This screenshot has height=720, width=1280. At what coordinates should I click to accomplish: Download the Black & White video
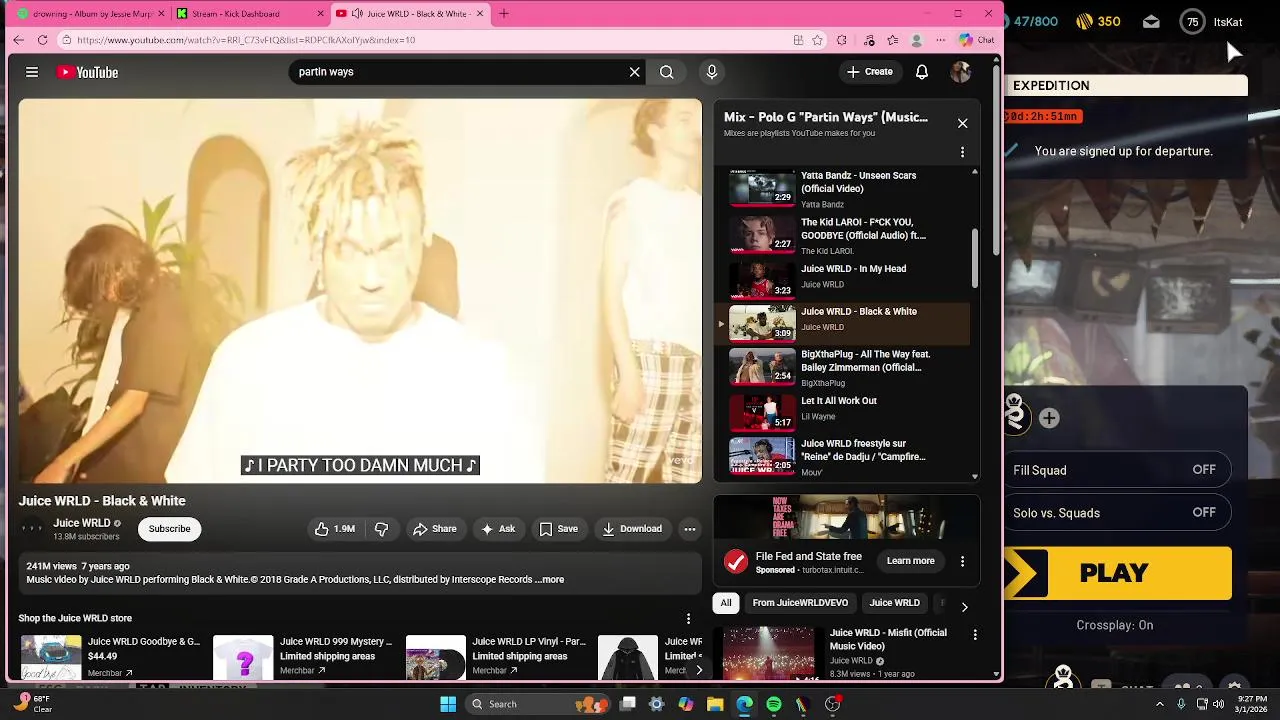pyautogui.click(x=632, y=529)
